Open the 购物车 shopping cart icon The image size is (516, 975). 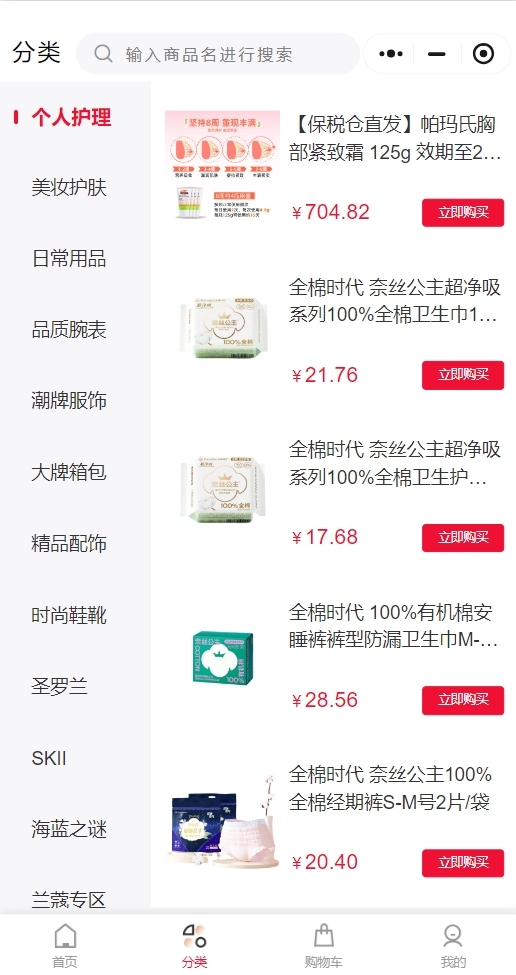coord(323,936)
